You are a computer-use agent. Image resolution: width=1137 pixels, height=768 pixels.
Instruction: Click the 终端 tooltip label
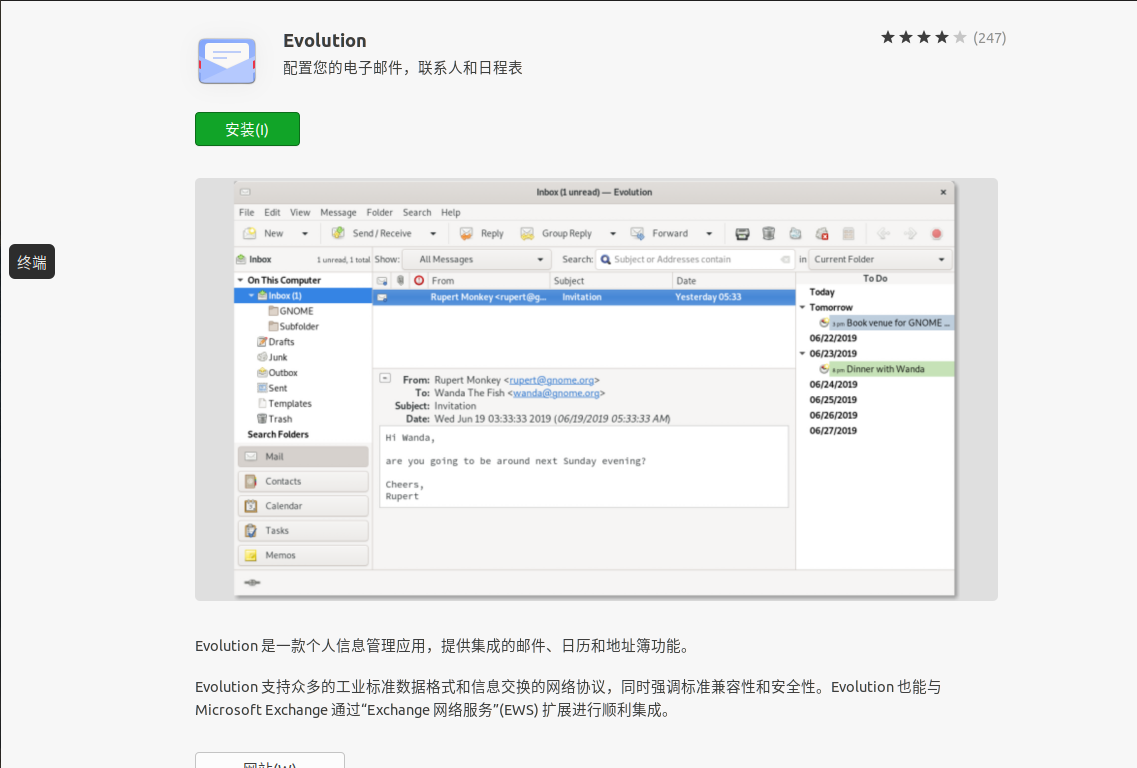click(x=32, y=262)
